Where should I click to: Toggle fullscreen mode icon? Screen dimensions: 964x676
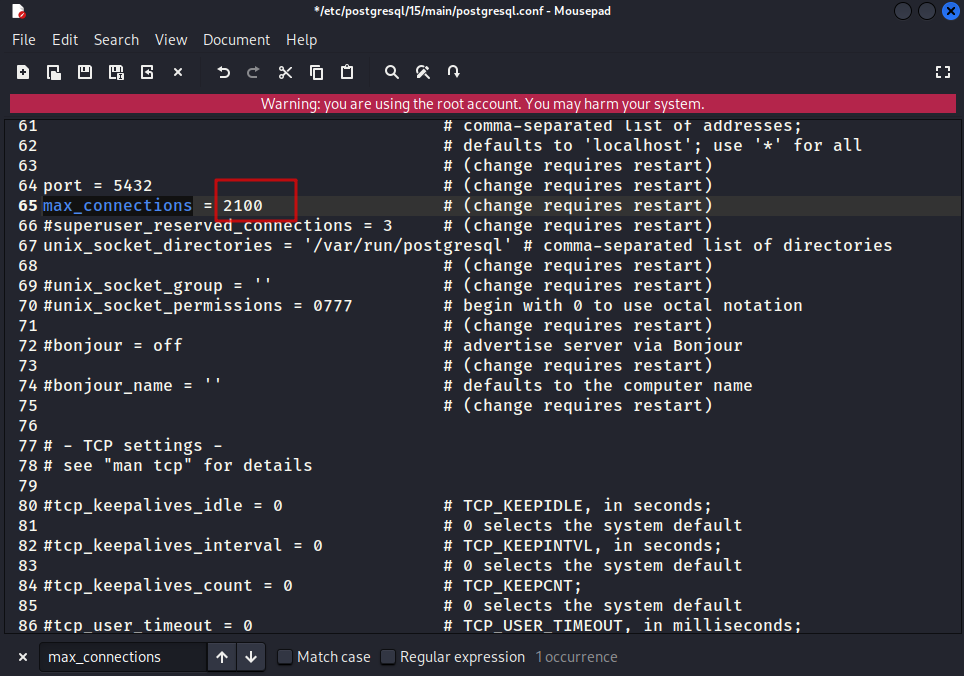coord(942,73)
